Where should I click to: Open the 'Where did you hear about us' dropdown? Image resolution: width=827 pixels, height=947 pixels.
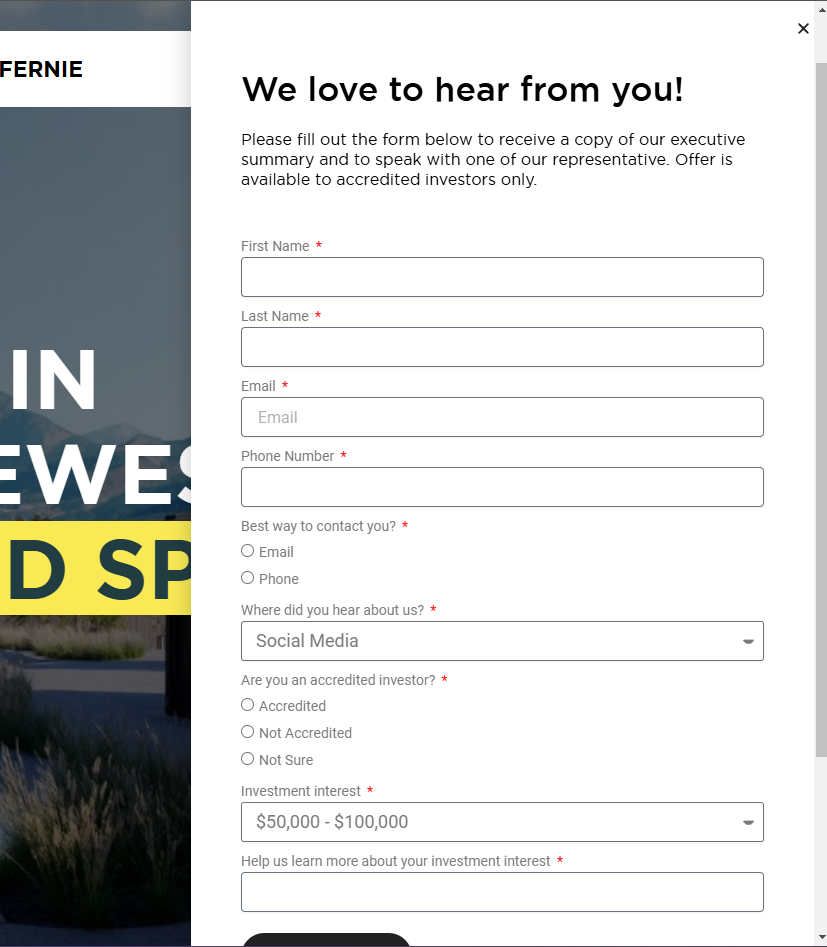[x=502, y=641]
